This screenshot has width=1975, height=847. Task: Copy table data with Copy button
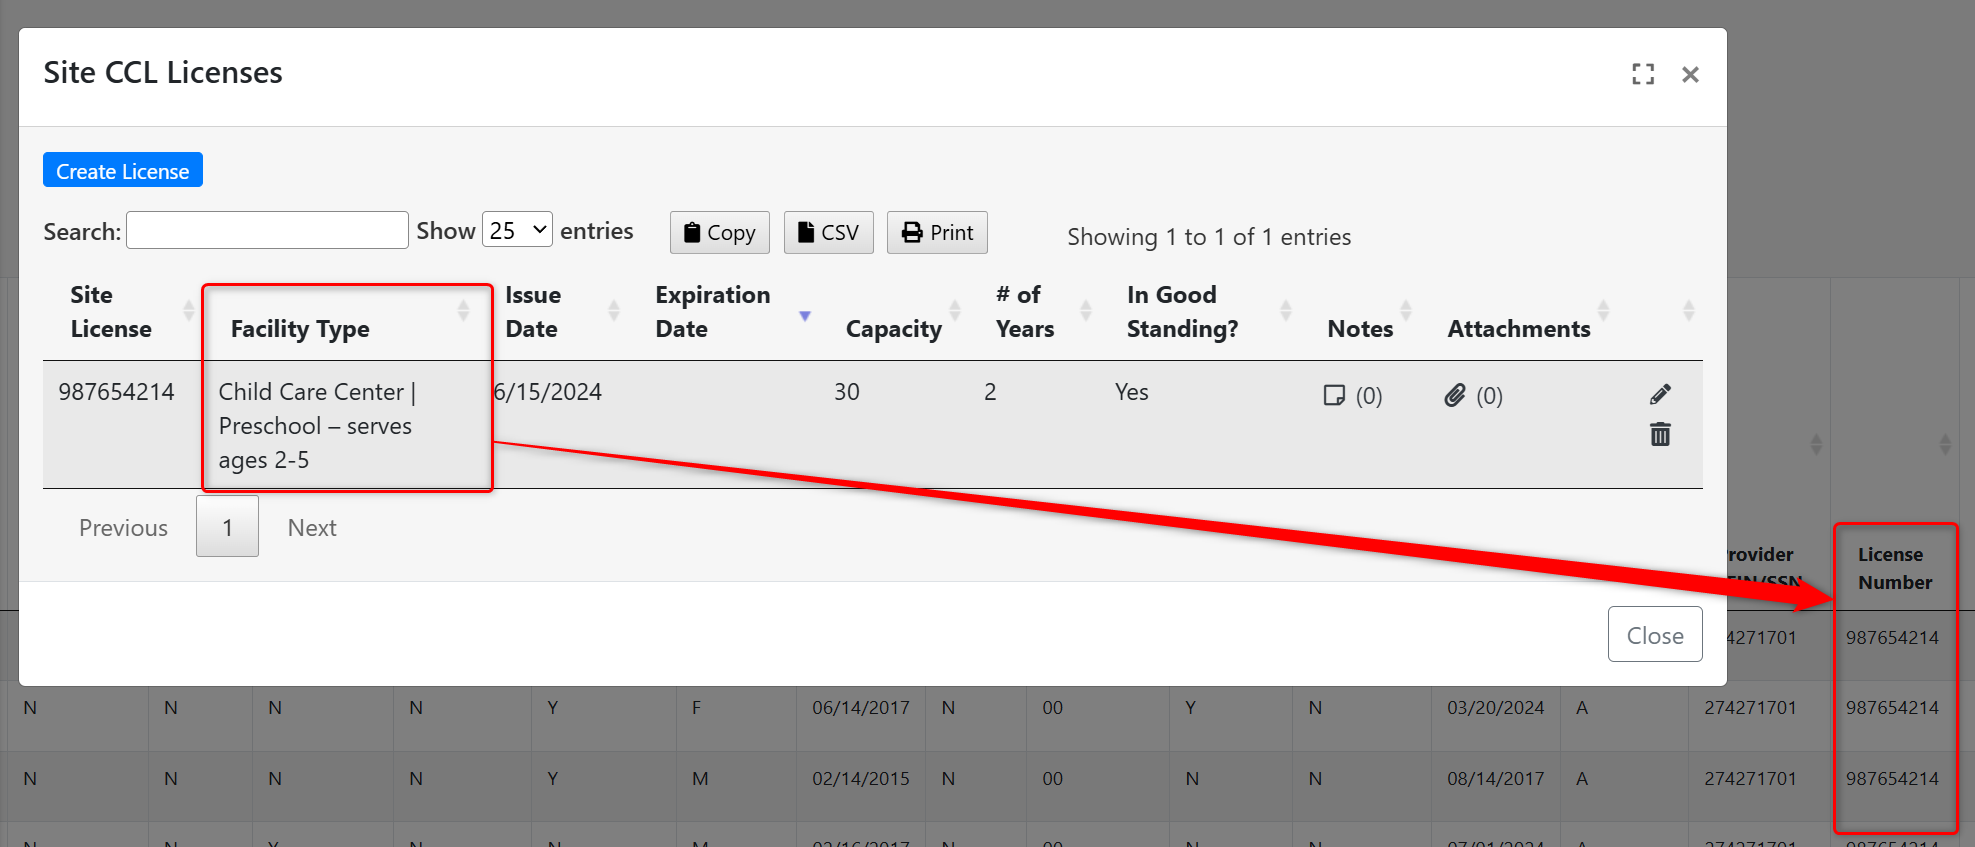pos(720,232)
